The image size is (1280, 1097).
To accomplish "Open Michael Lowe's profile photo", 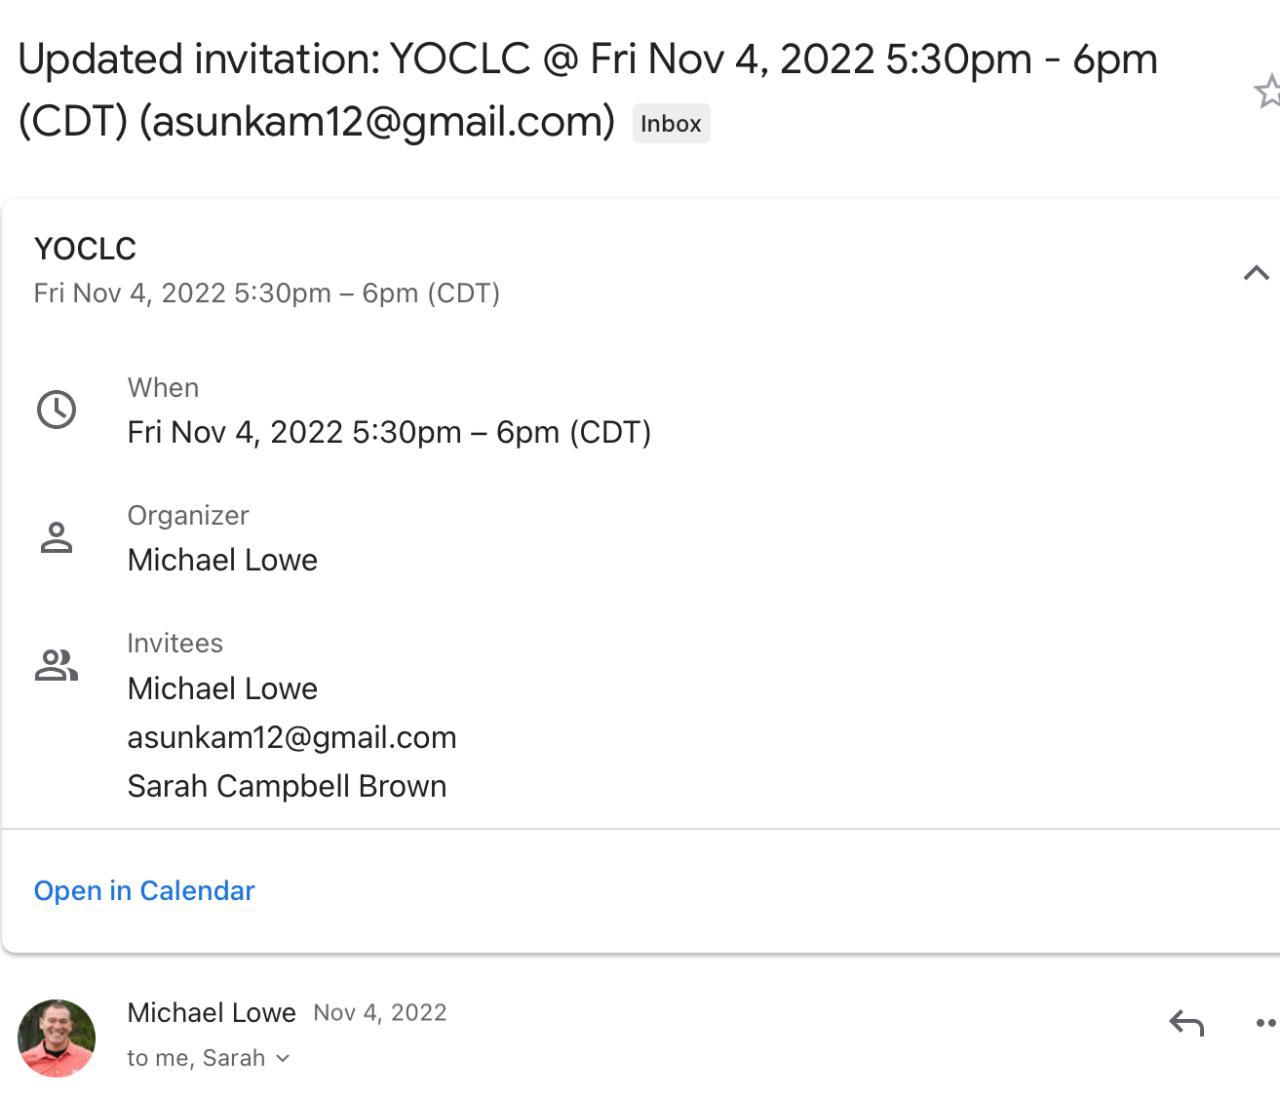I will click(x=57, y=1038).
